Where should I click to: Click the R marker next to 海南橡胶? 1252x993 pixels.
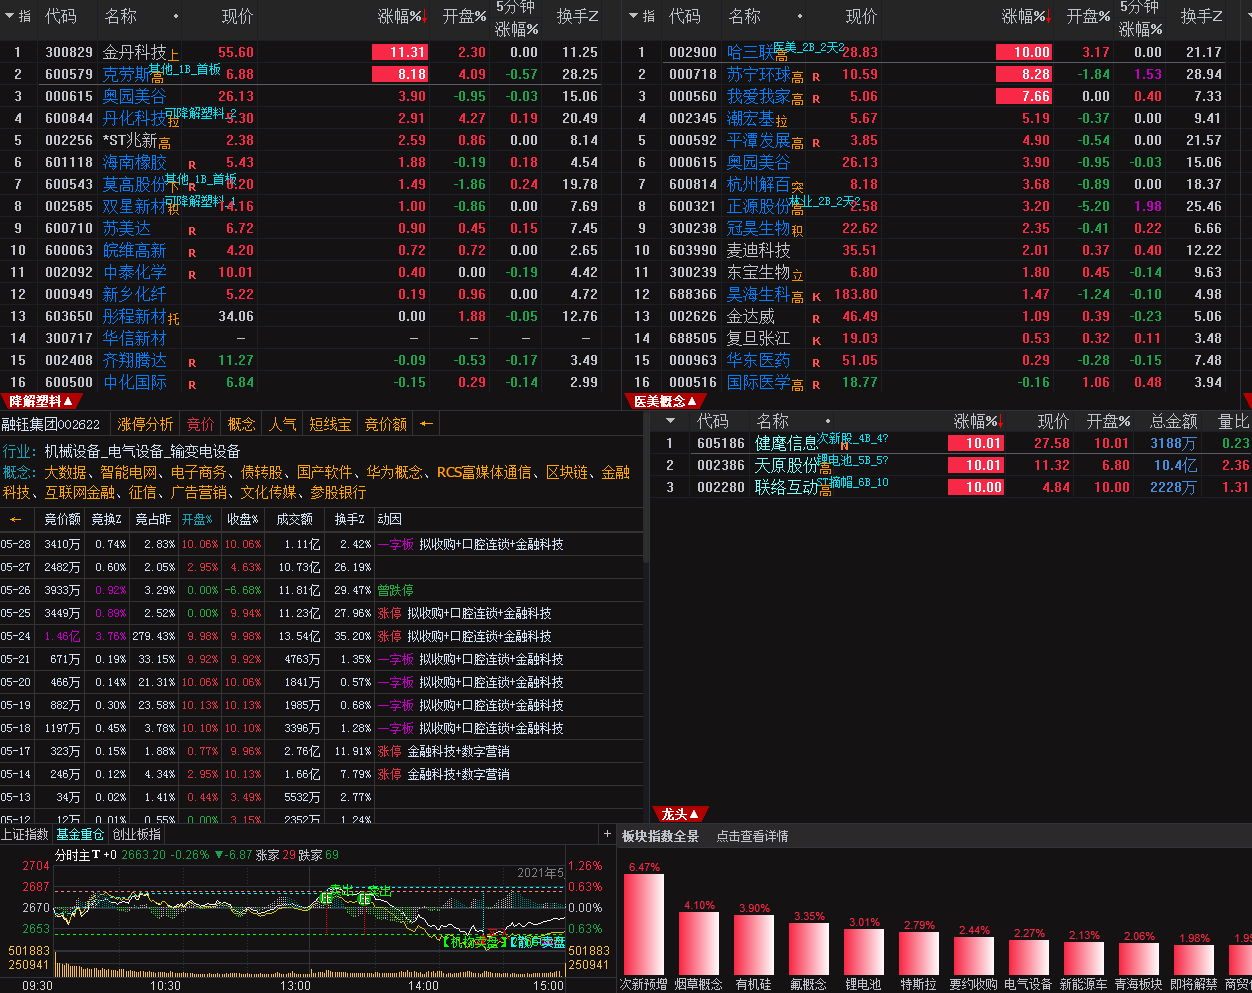pos(192,165)
